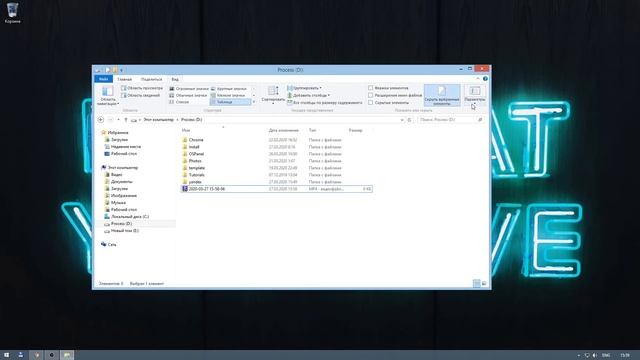The width and height of the screenshot is (640, 360).
Task: Click Size all columns to fit (Все столбцы по размеру содержимого)
Action: tap(324, 103)
